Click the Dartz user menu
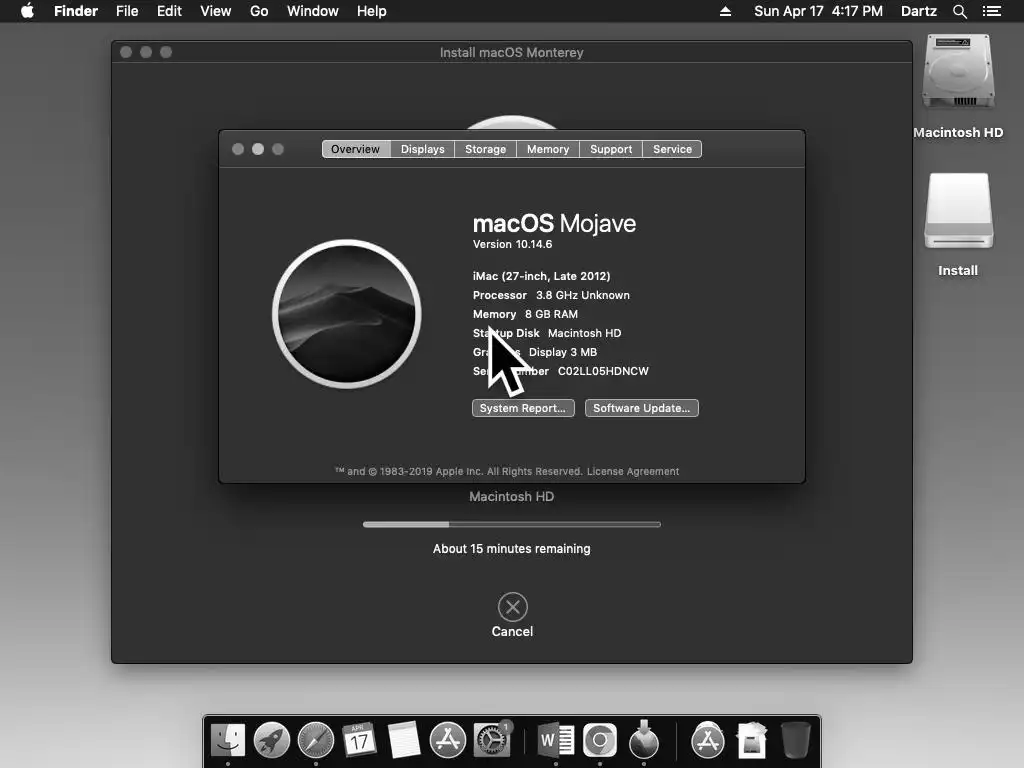The image size is (1024, 768). (x=919, y=11)
